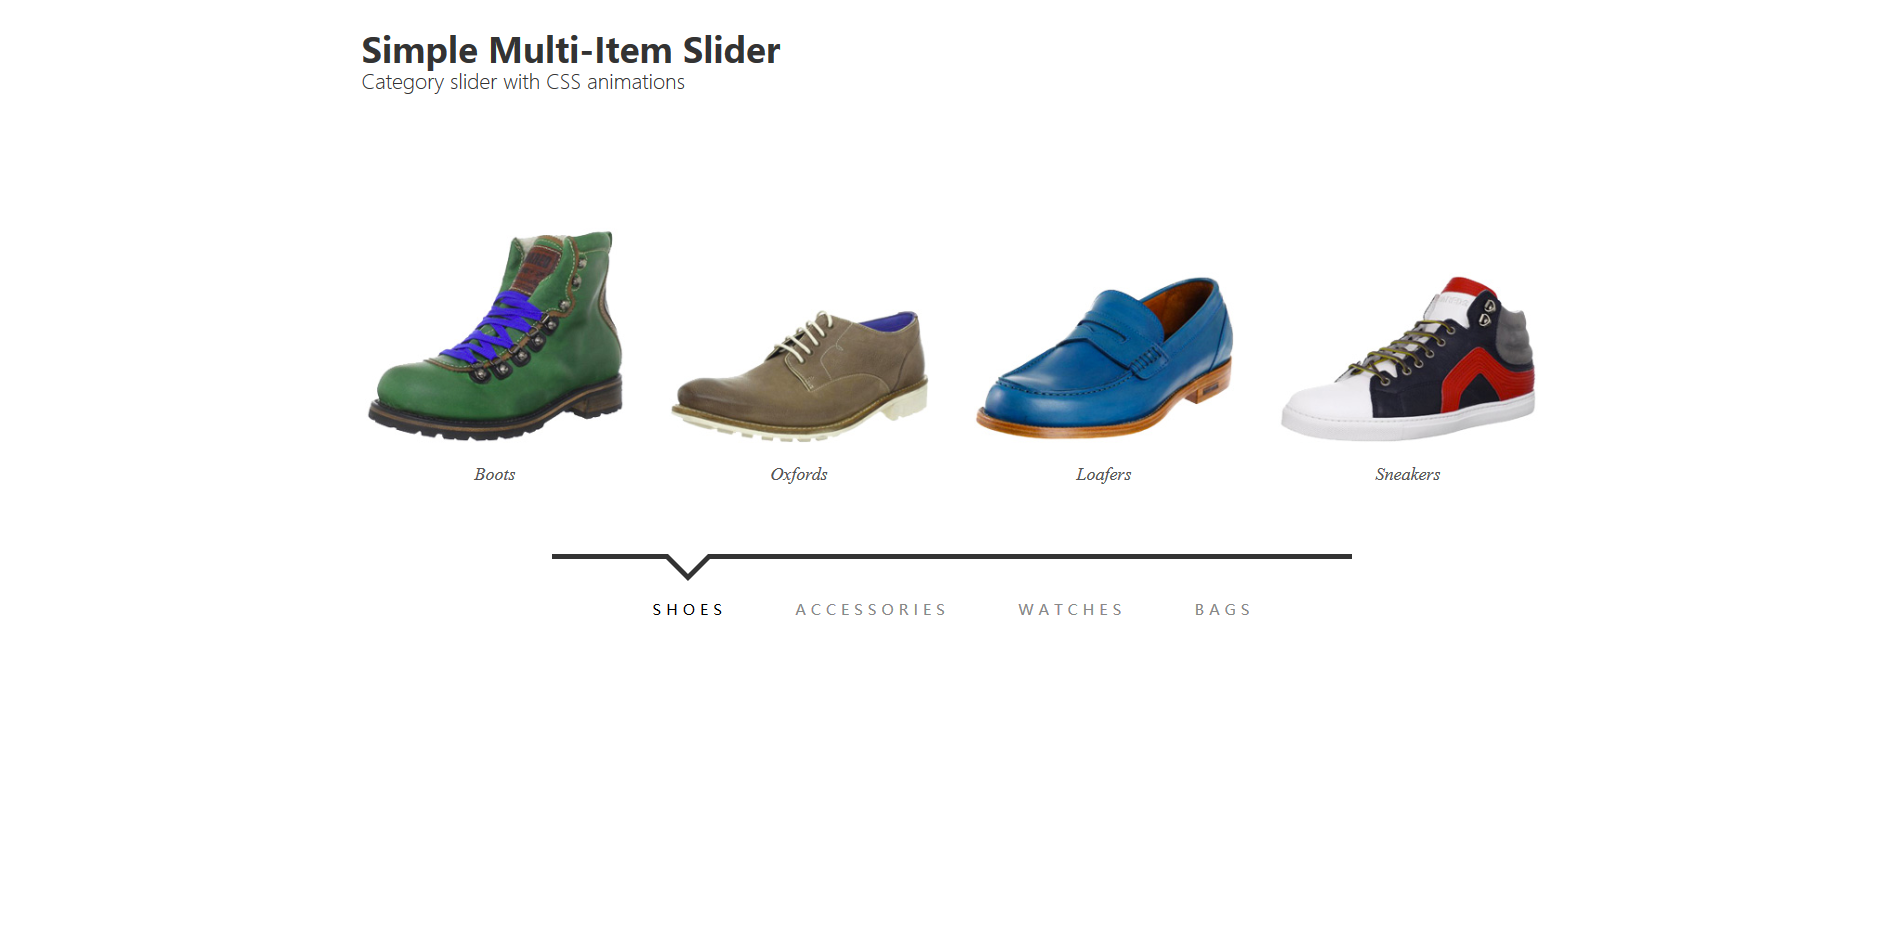Viewport: 1903px width, 944px height.
Task: Show the Bags category items
Action: click(x=1223, y=610)
